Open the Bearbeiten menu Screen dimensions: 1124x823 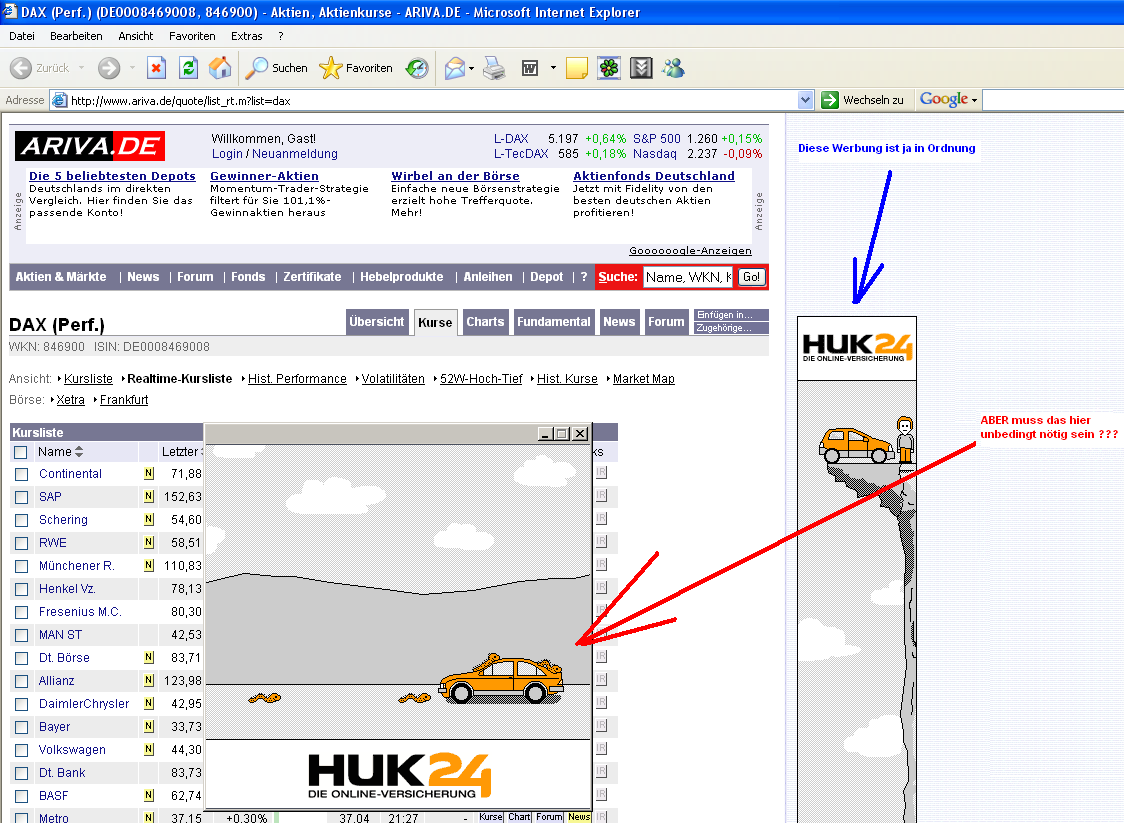[x=76, y=36]
